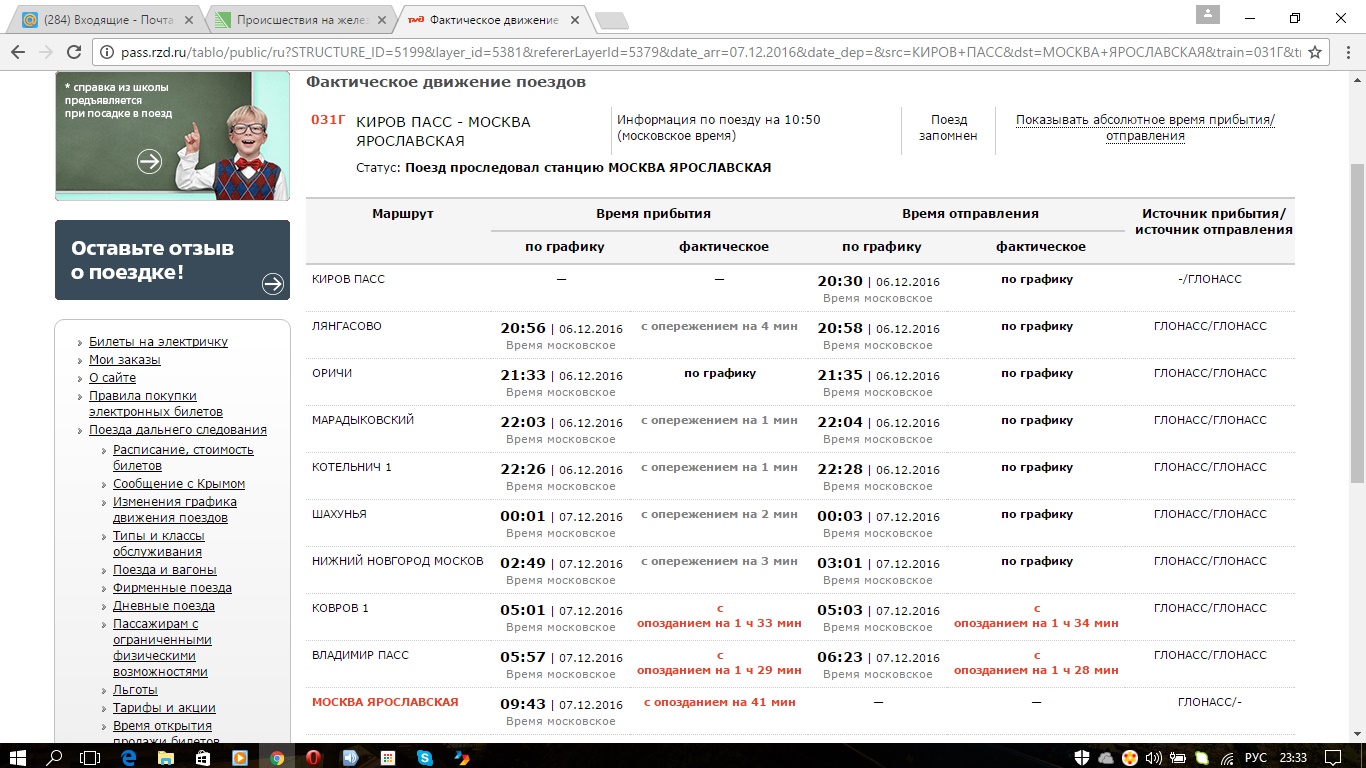Screen dimensions: 1366x768
Task: Switch to the 'Происшествия на желе' tab
Action: [x=295, y=20]
